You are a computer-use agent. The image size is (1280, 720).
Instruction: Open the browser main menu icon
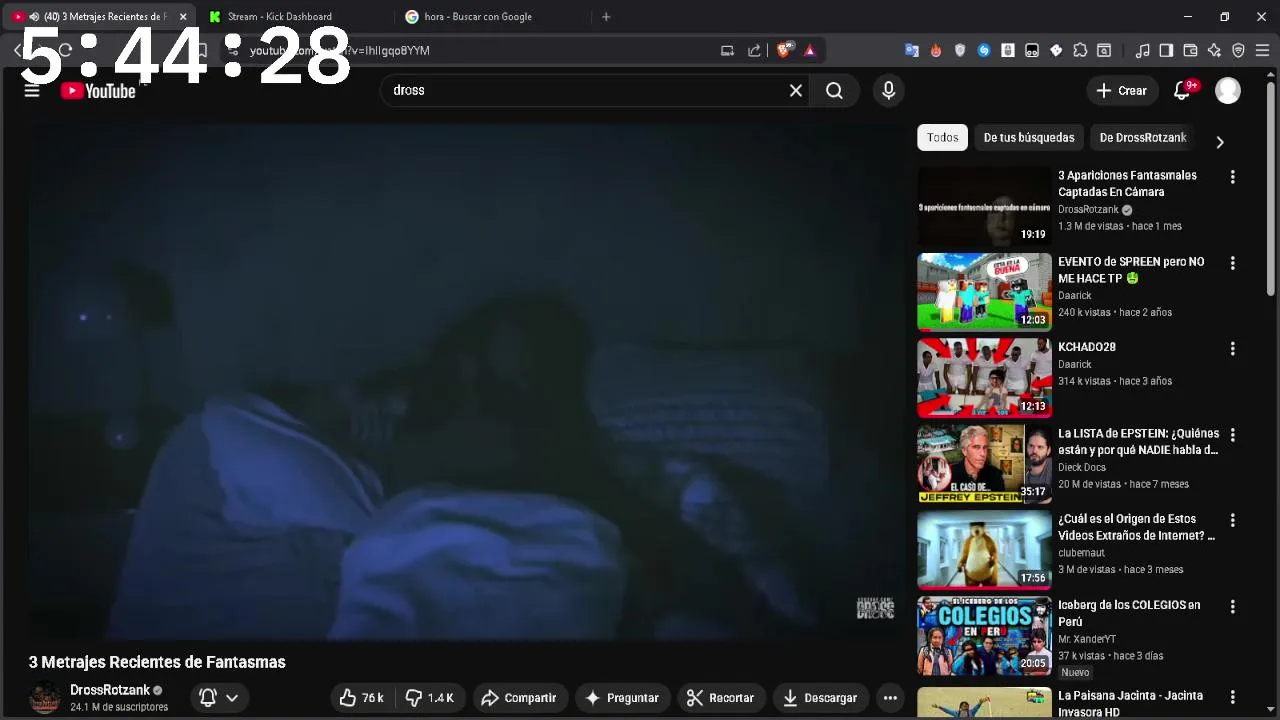click(x=1262, y=50)
